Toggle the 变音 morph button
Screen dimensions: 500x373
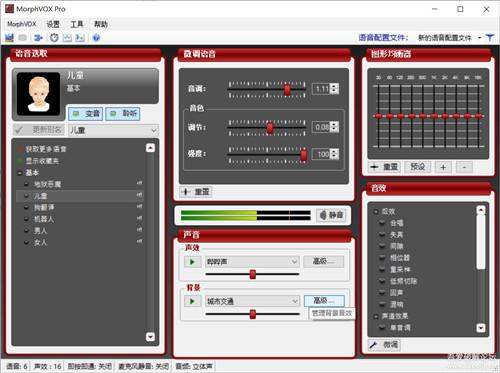(x=86, y=114)
